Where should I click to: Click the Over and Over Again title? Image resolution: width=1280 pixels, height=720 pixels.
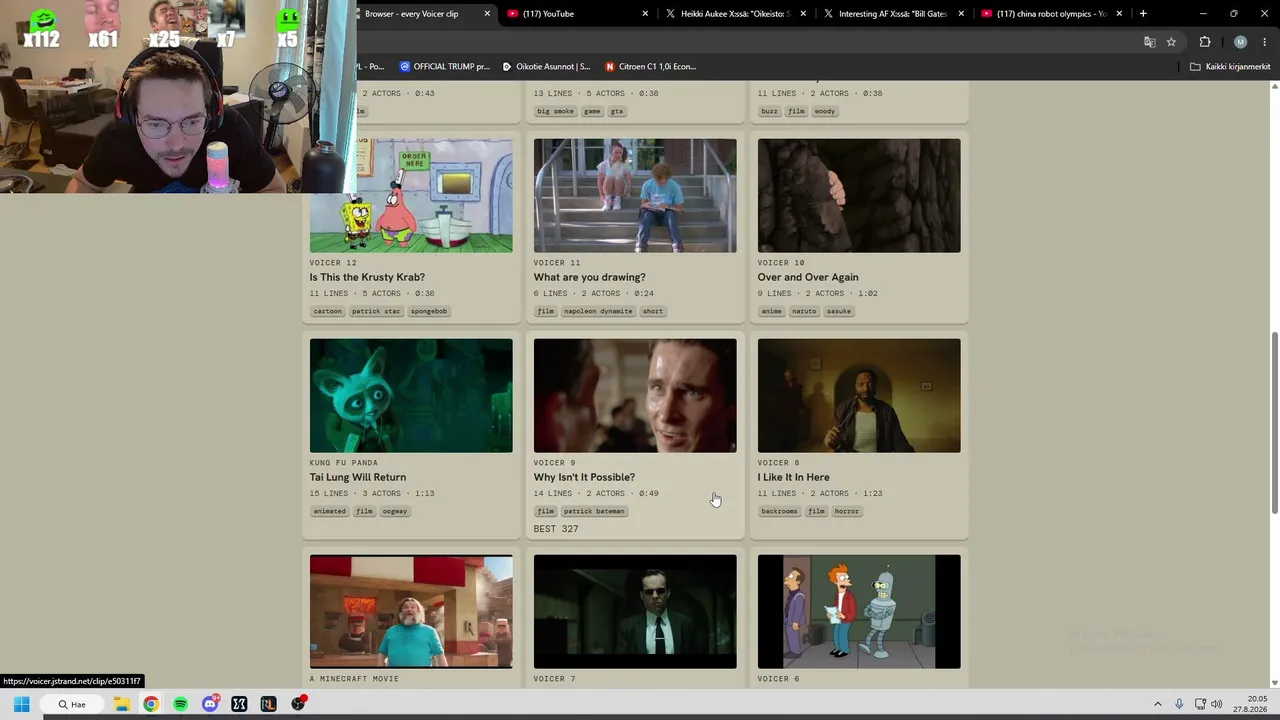(x=808, y=277)
